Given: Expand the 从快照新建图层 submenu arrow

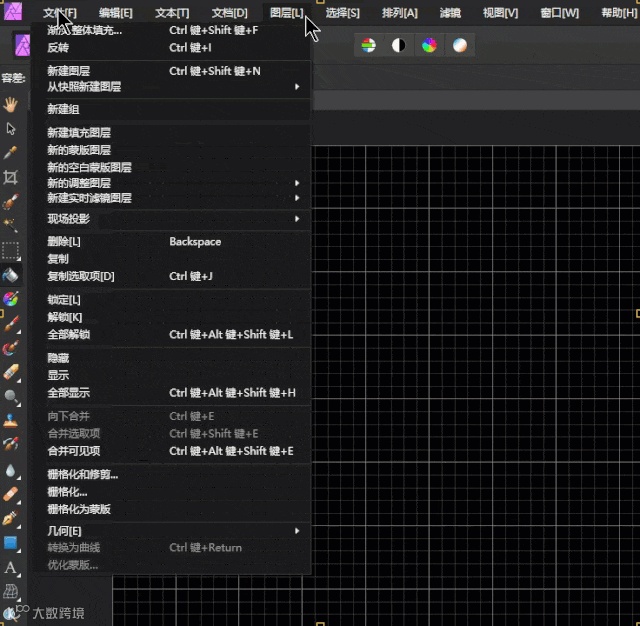Looking at the screenshot, I should [297, 87].
